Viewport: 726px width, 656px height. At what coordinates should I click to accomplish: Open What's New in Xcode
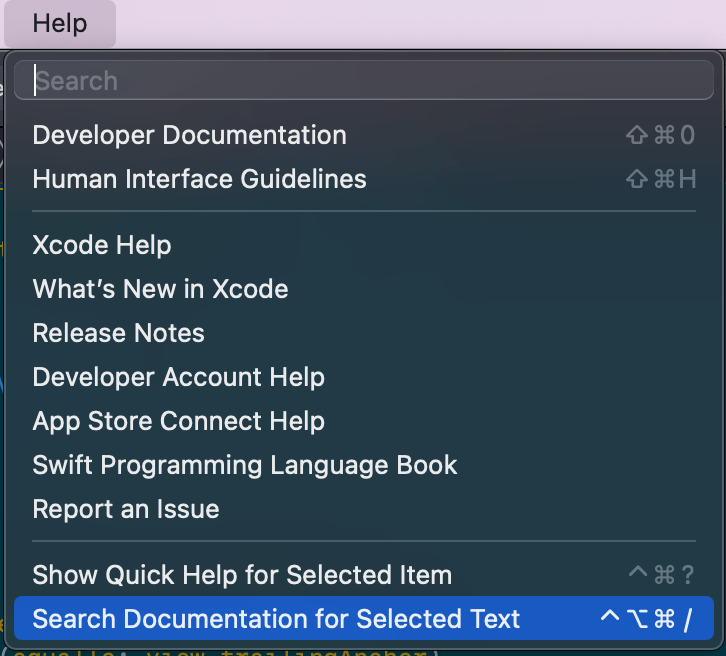(161, 289)
